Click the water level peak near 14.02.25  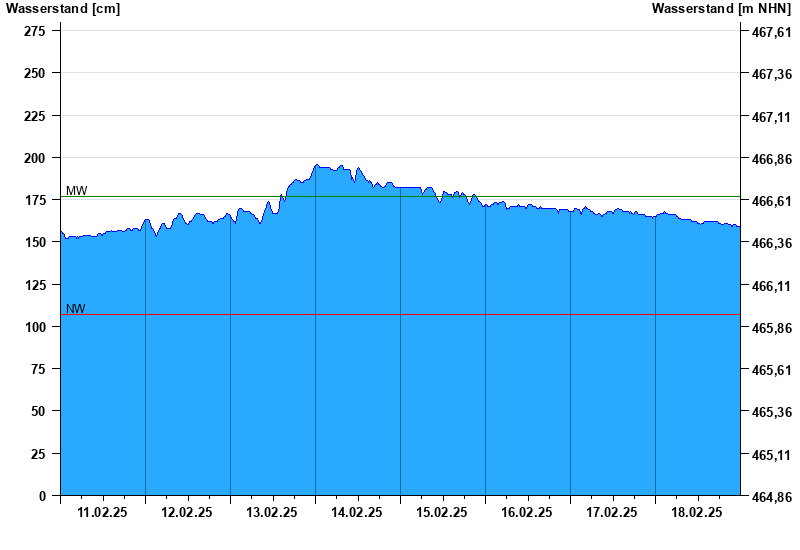[x=317, y=165]
